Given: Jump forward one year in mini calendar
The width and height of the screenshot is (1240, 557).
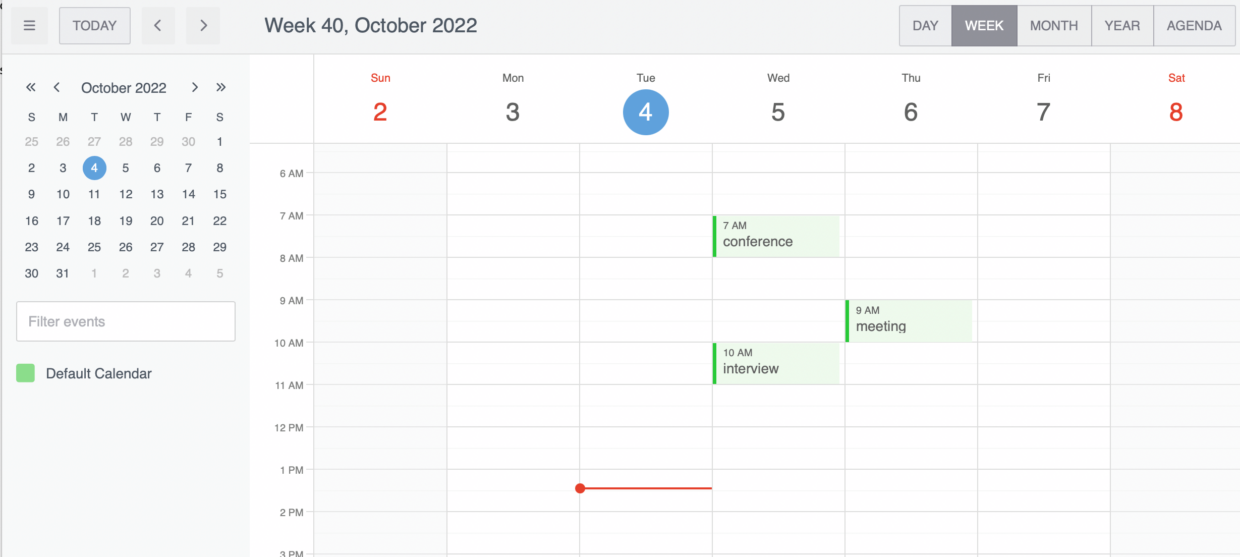Looking at the screenshot, I should click(x=221, y=88).
